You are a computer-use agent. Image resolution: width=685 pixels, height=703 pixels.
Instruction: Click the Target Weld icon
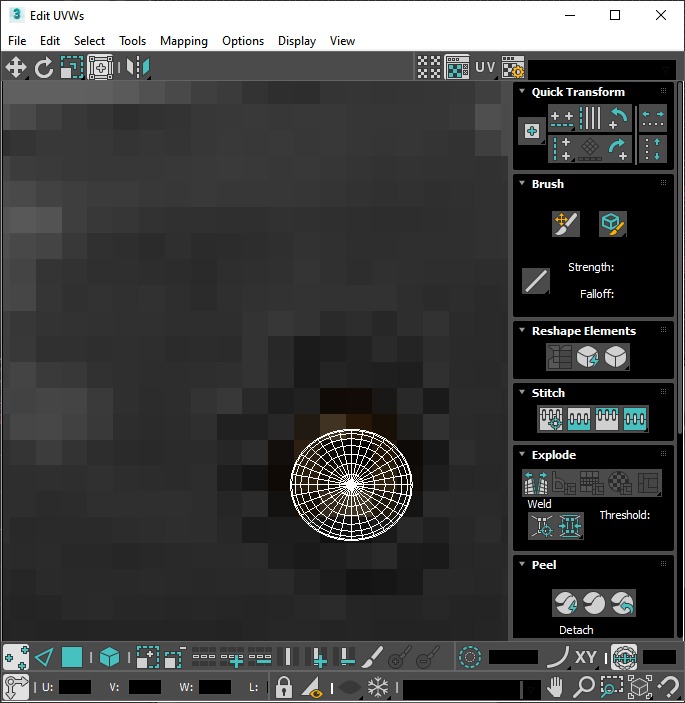[542, 525]
